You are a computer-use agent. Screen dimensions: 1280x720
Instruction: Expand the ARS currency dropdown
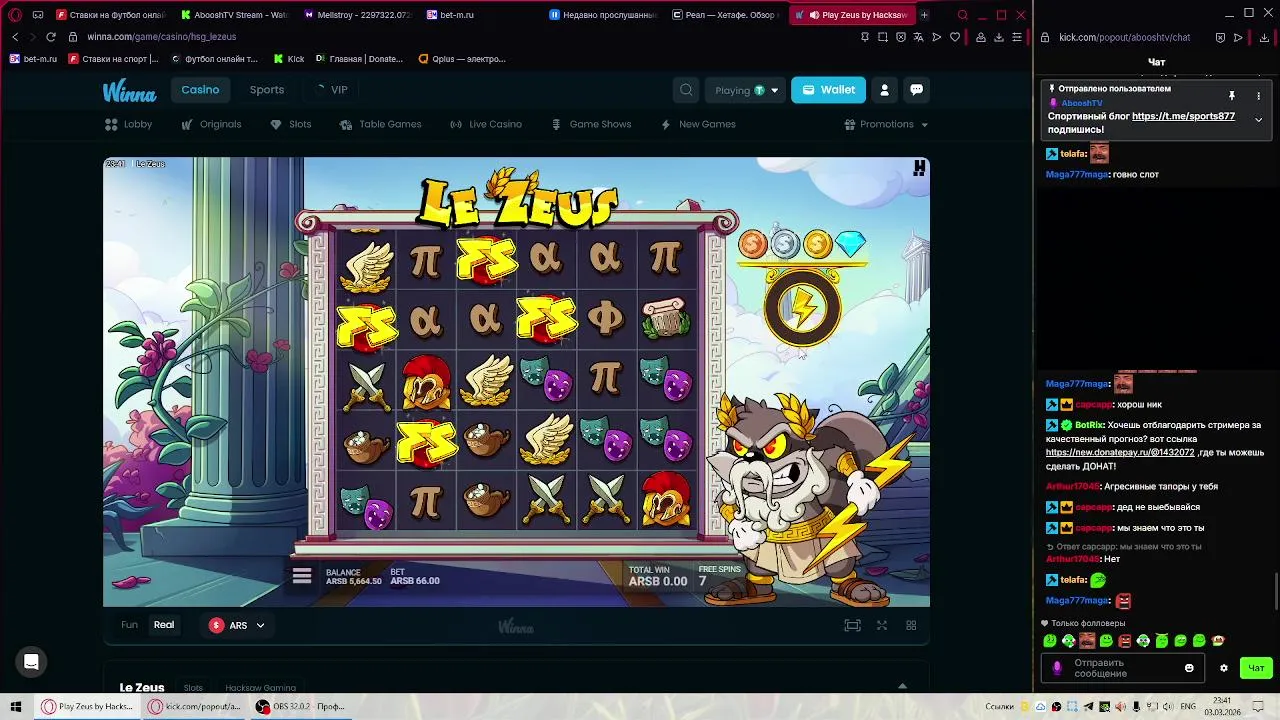point(237,625)
